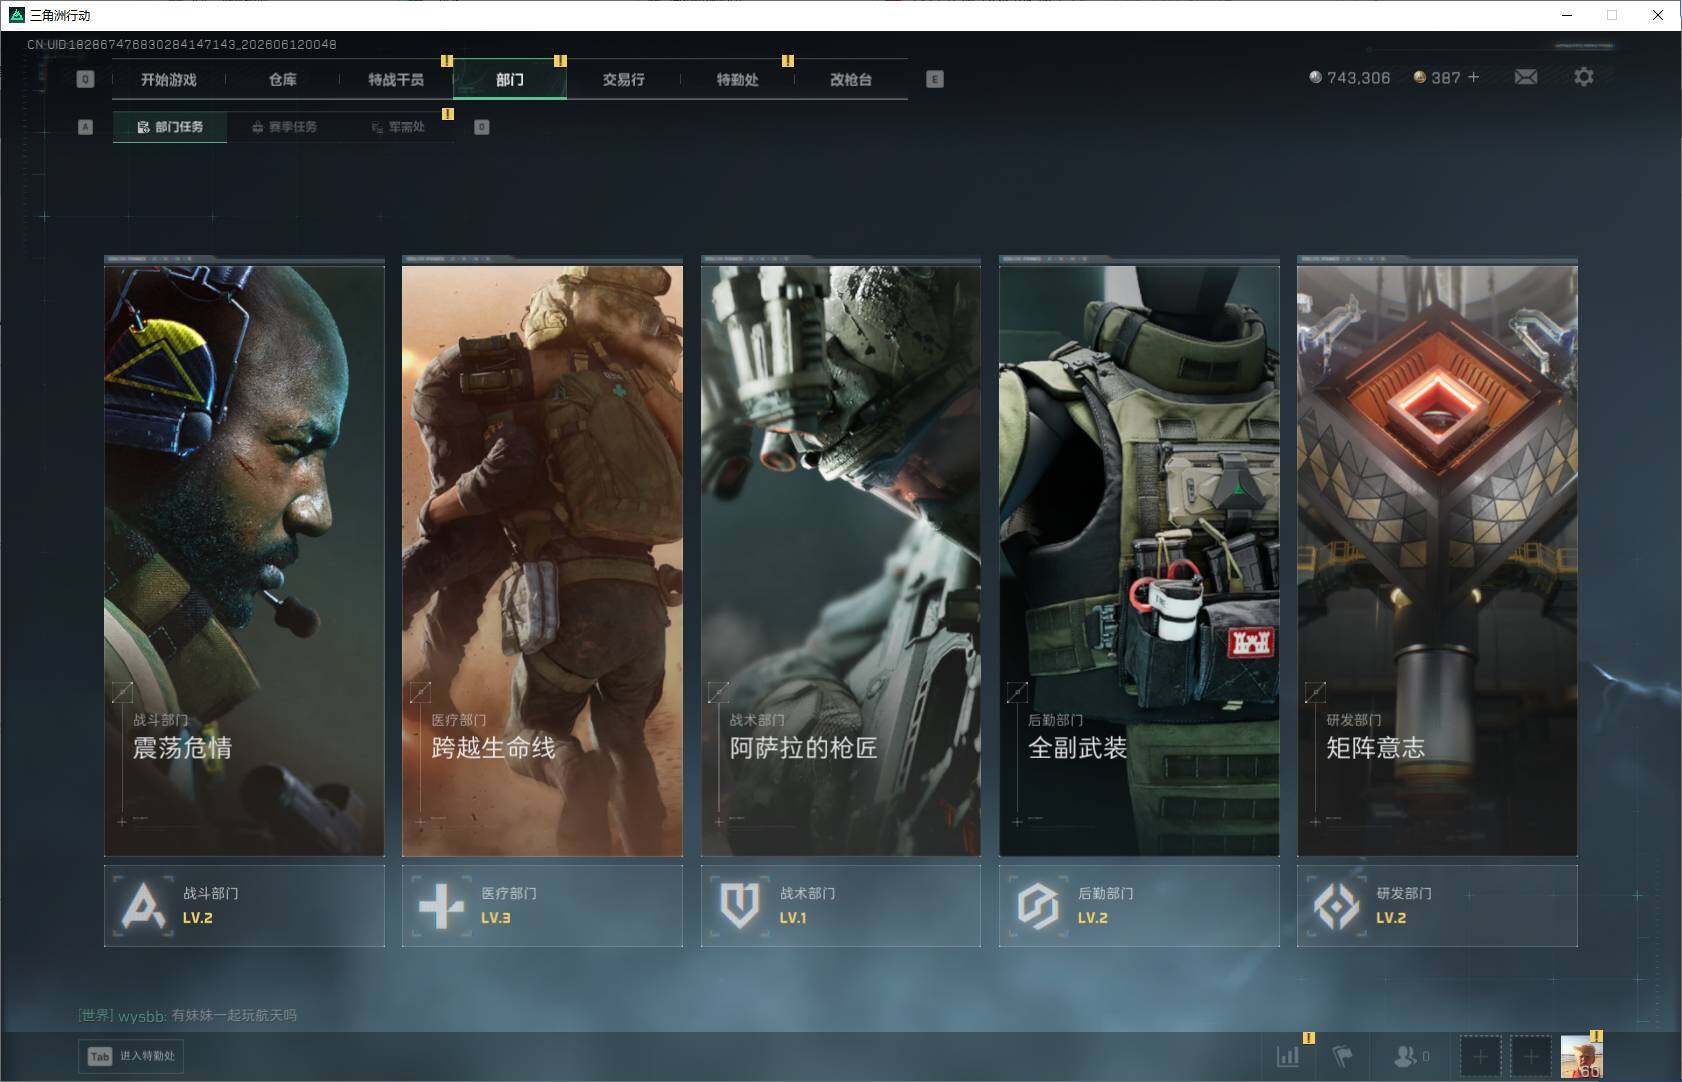This screenshot has width=1682, height=1082.
Task: Open the 赛季任务 sub-tab
Action: point(284,127)
